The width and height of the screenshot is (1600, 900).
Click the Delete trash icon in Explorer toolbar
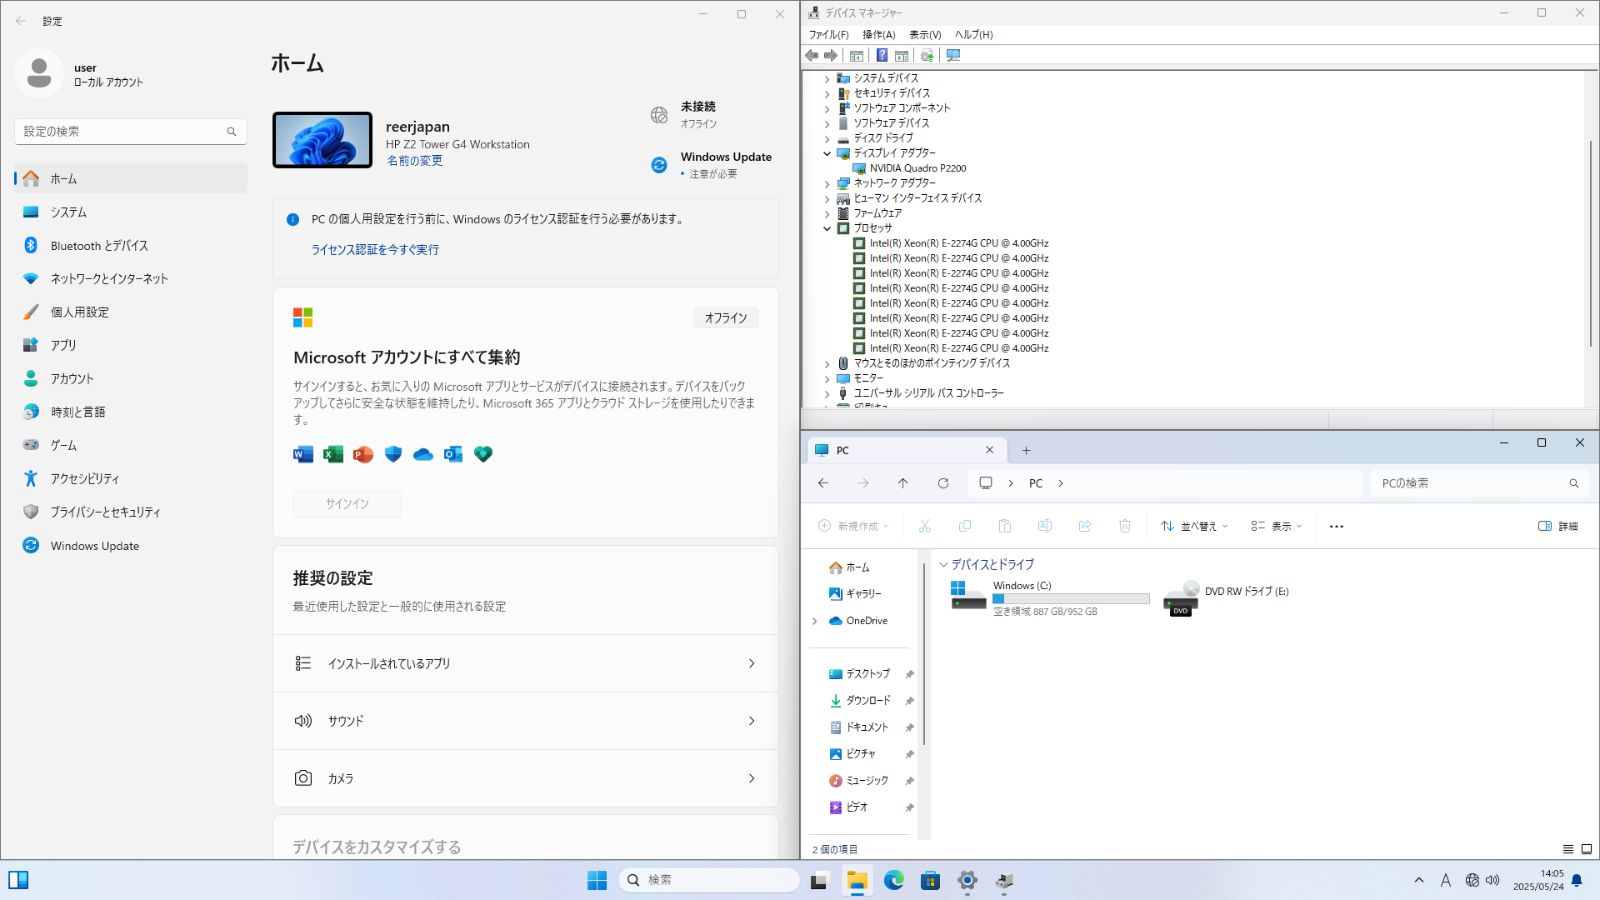pyautogui.click(x=1125, y=526)
